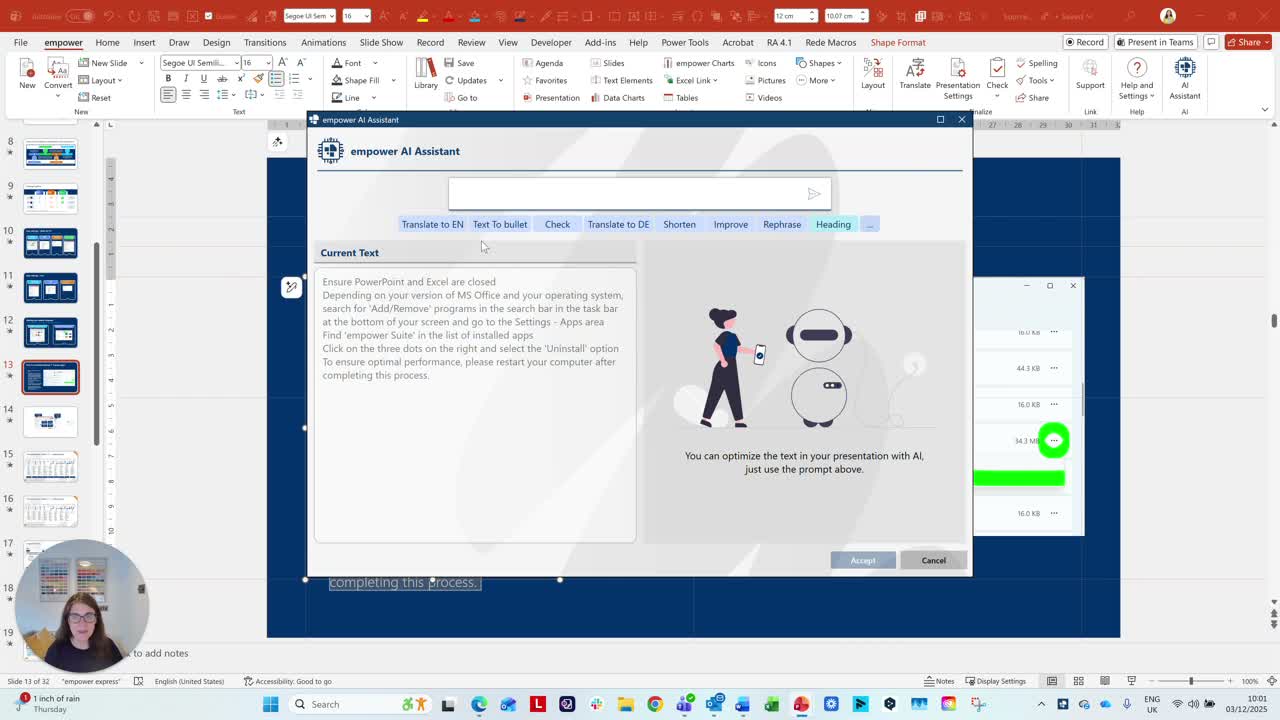Screen dimensions: 1280x720
Task: Toggle the bullet list button
Action: click(x=277, y=79)
